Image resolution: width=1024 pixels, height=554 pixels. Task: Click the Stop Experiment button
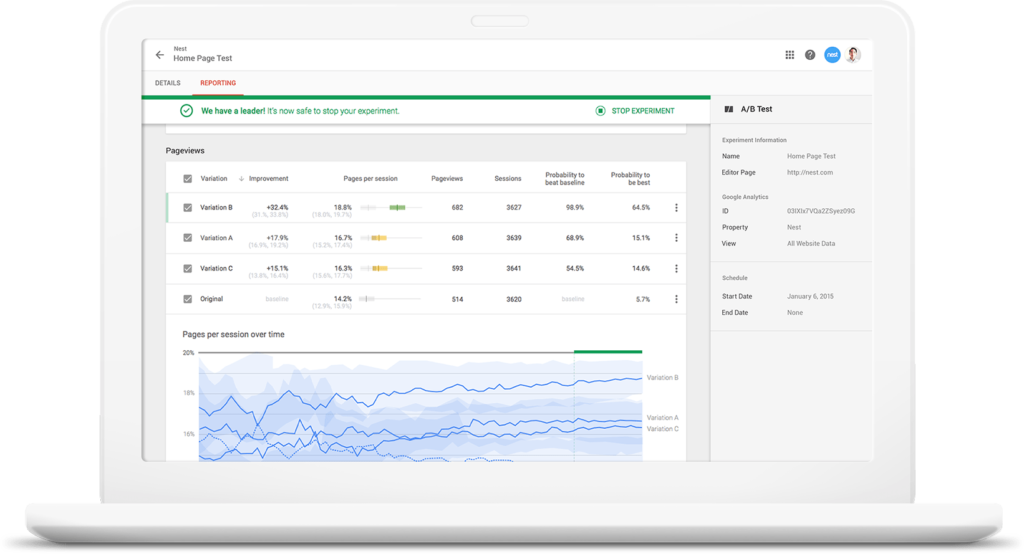tap(635, 111)
